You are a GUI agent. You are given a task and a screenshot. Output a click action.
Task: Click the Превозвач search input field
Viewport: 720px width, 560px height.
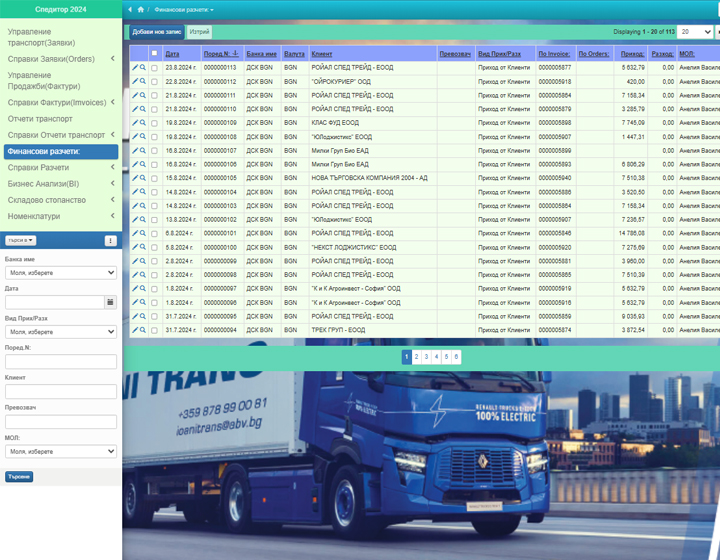[61, 422]
